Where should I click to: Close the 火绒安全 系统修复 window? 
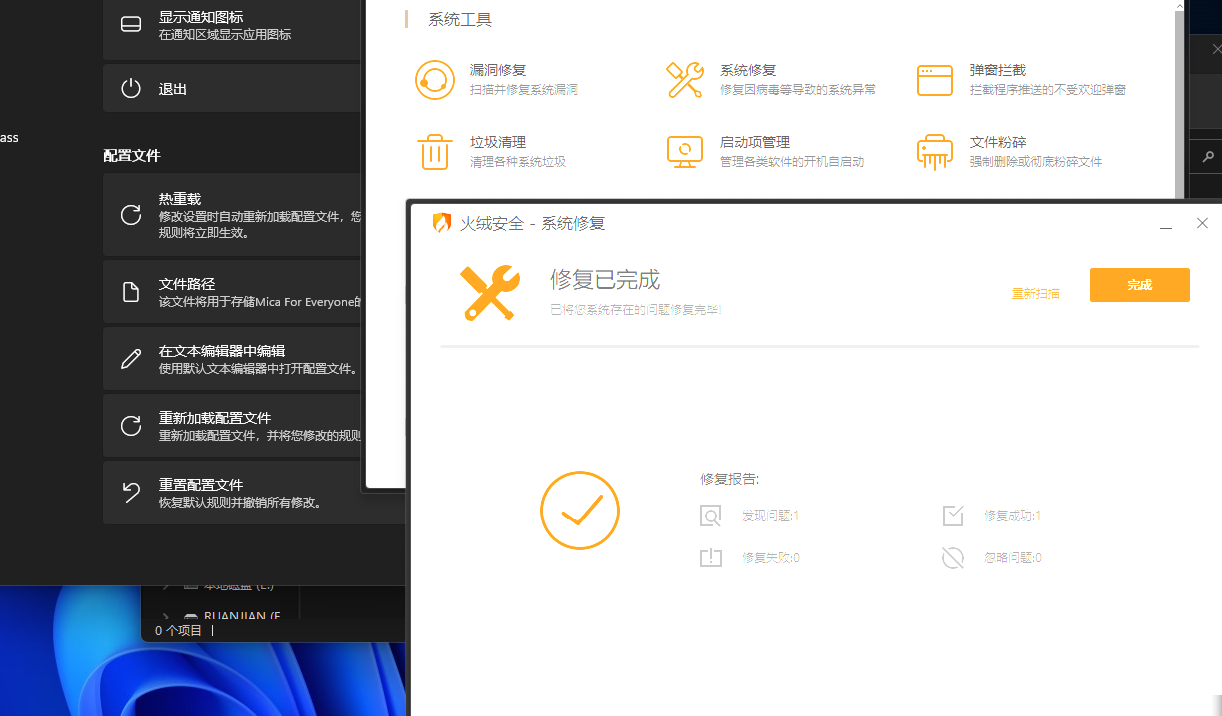point(1203,224)
